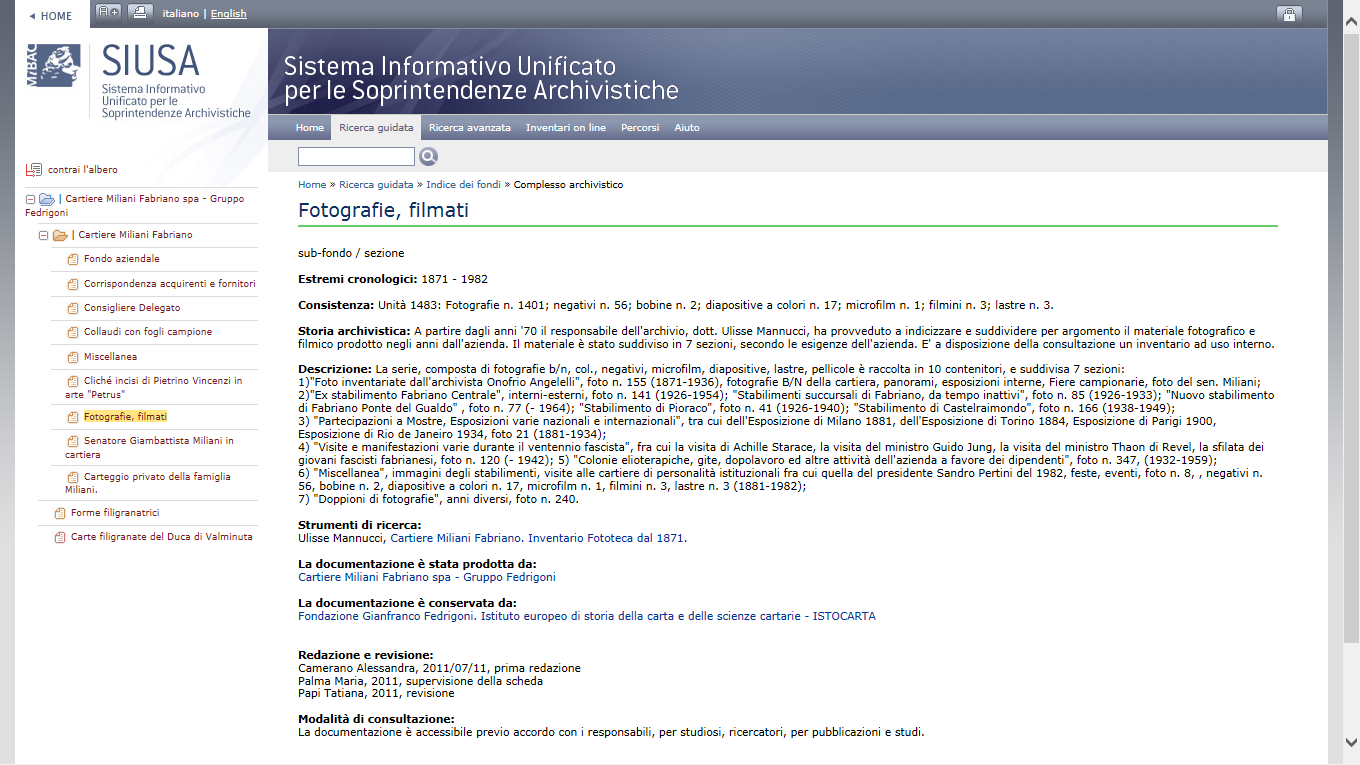Screen dimensions: 1360x765
Task: Open Collaudi con fogli campione item
Action: tap(148, 332)
